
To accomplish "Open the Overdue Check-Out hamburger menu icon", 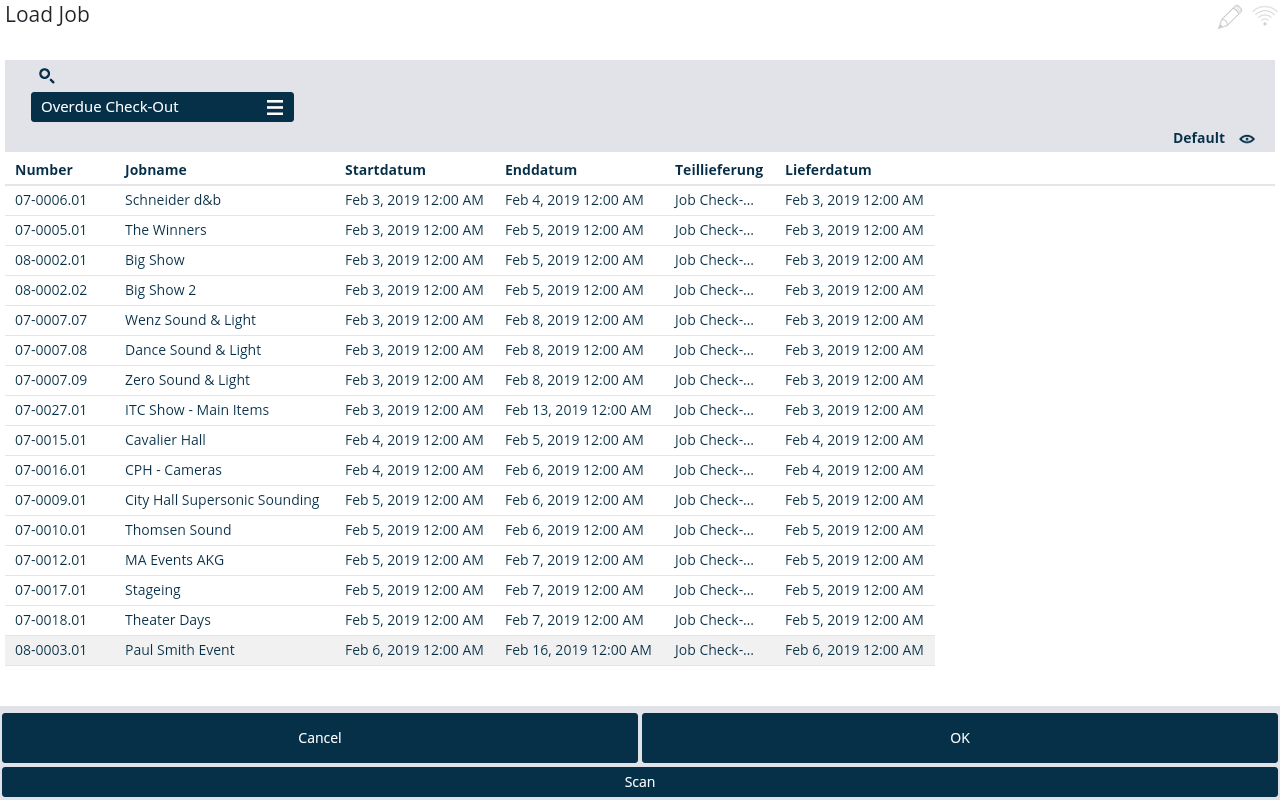I will point(275,107).
